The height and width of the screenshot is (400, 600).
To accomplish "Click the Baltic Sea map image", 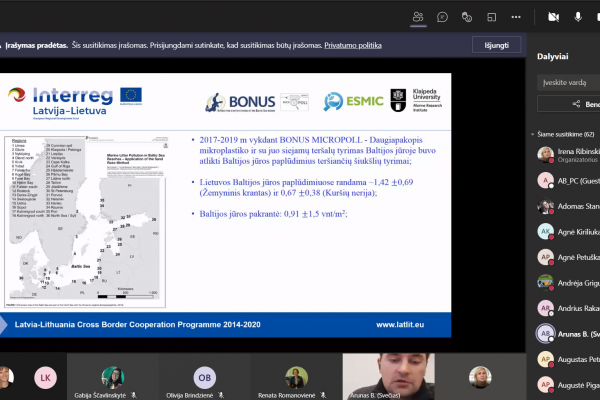I will tap(85, 222).
